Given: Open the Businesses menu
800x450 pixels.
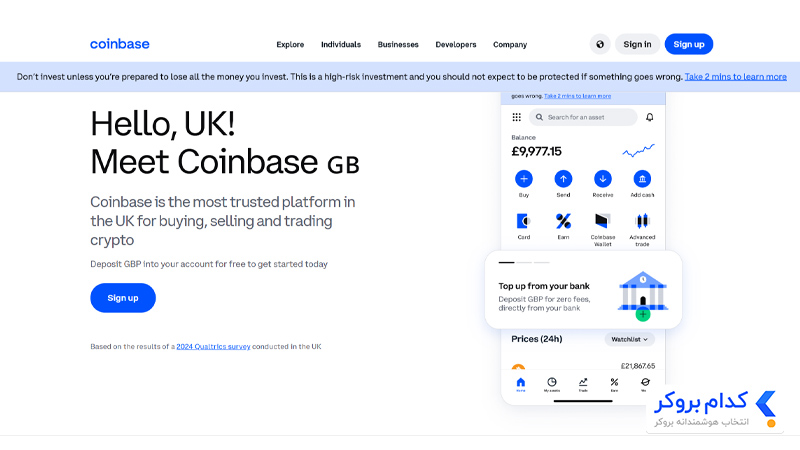Looking at the screenshot, I should tap(398, 44).
